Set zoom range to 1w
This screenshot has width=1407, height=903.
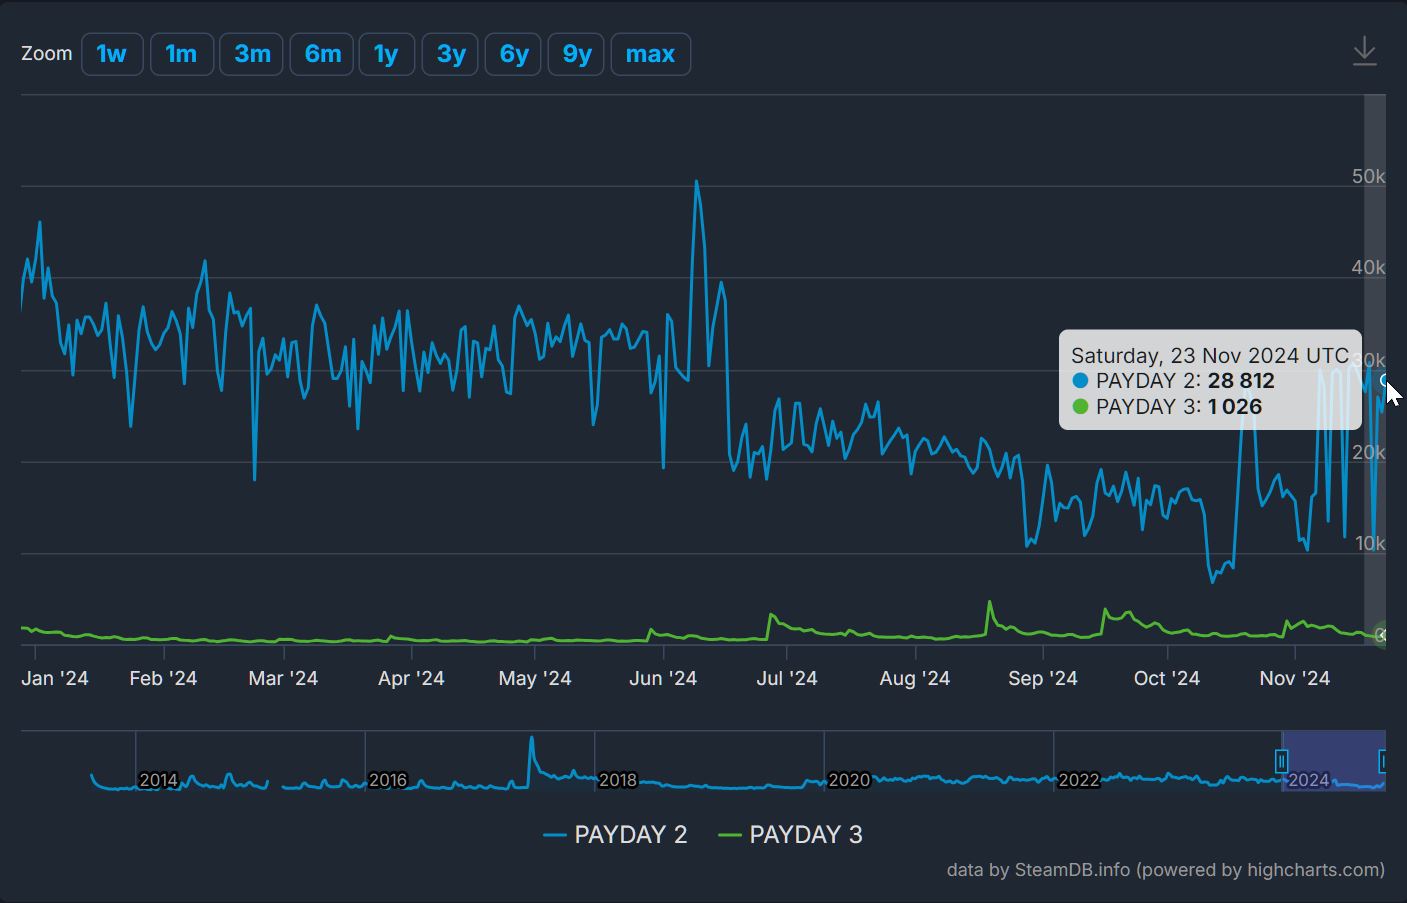(x=112, y=54)
